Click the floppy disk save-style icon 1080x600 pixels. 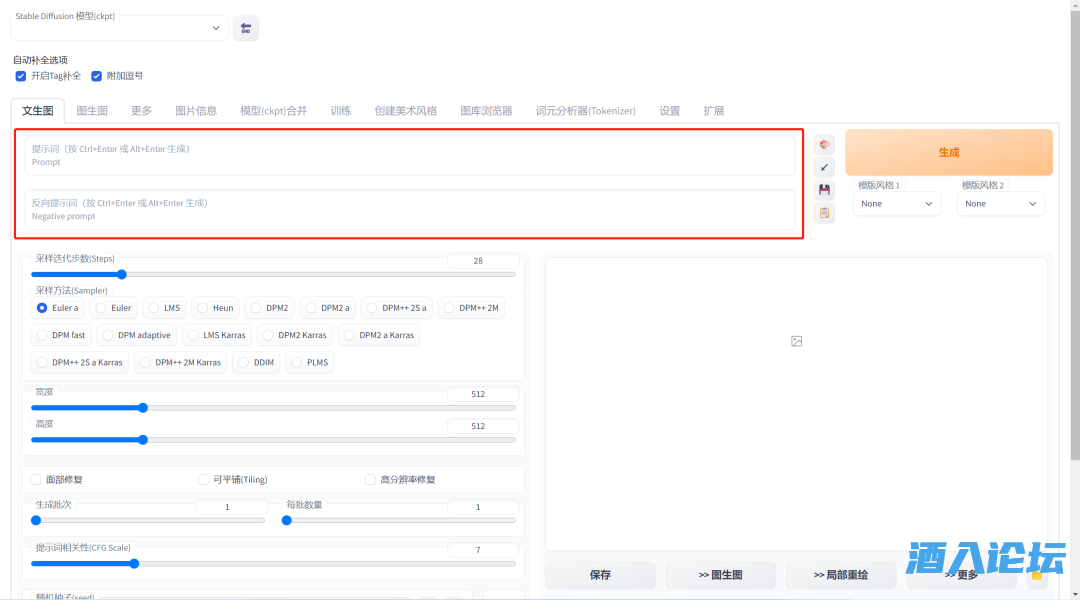tap(824, 190)
